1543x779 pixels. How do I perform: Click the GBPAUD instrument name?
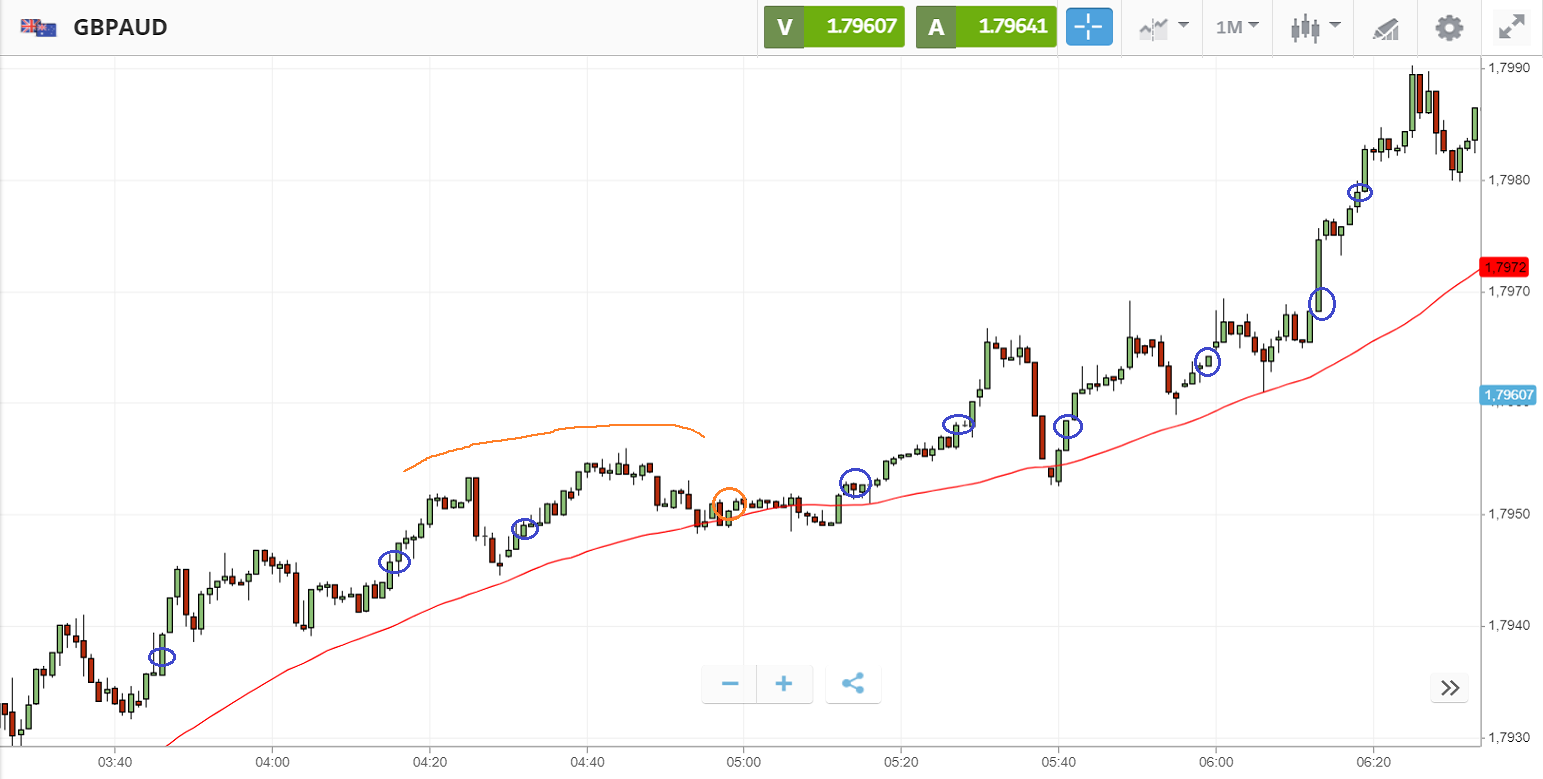click(120, 27)
